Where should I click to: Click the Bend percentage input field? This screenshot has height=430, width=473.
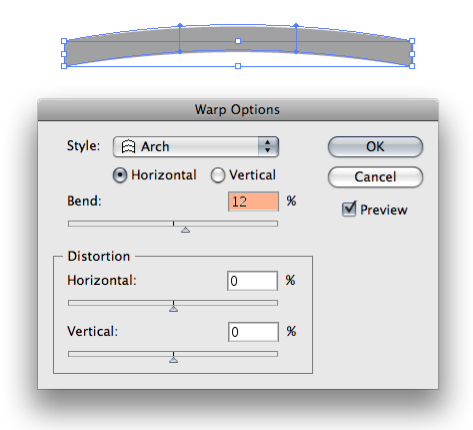click(253, 201)
